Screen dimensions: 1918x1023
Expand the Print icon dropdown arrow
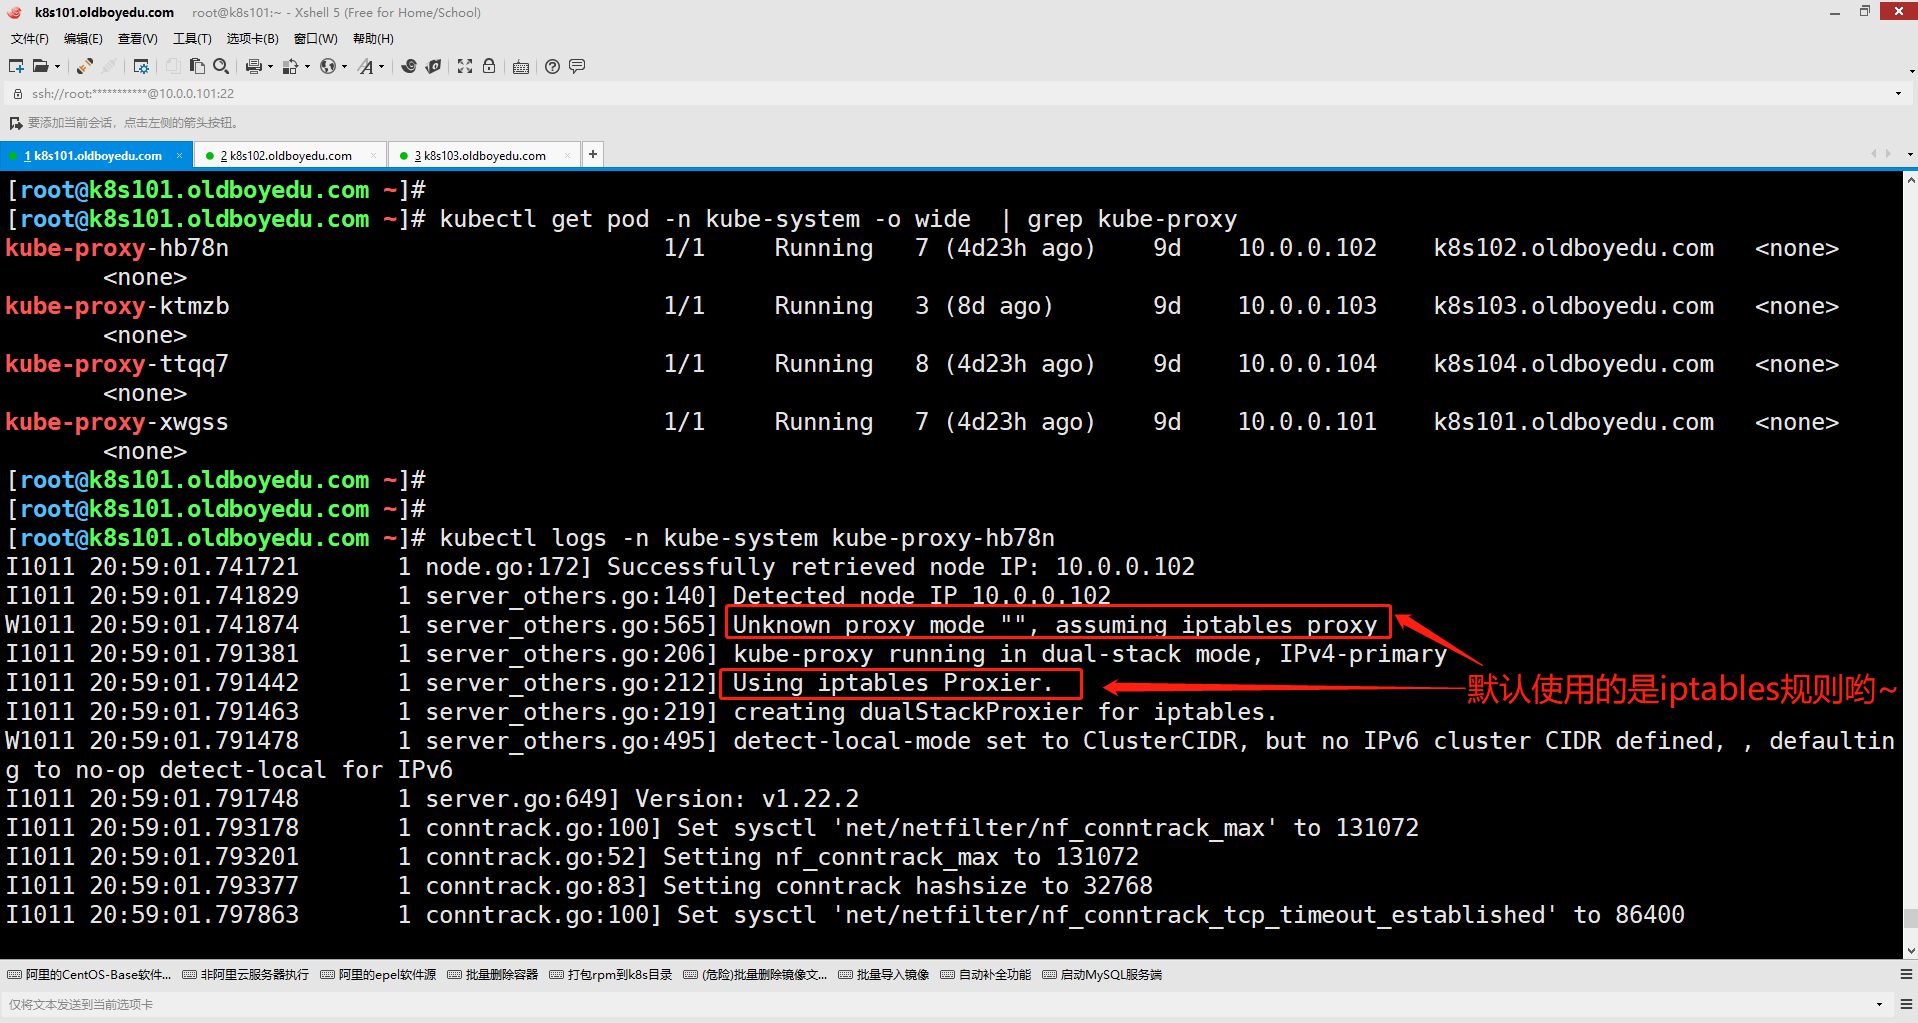tap(270, 67)
